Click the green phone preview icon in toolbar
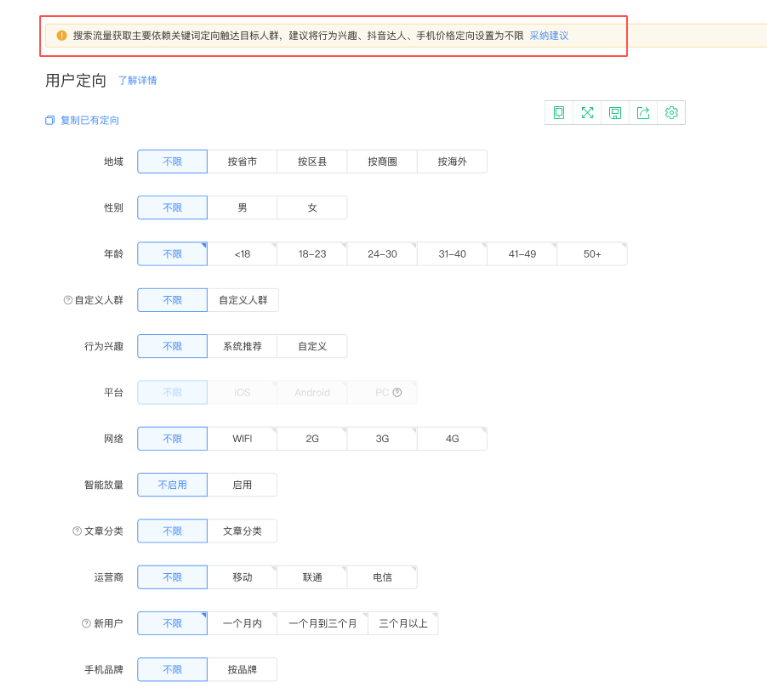This screenshot has height=692, width=767. click(559, 112)
